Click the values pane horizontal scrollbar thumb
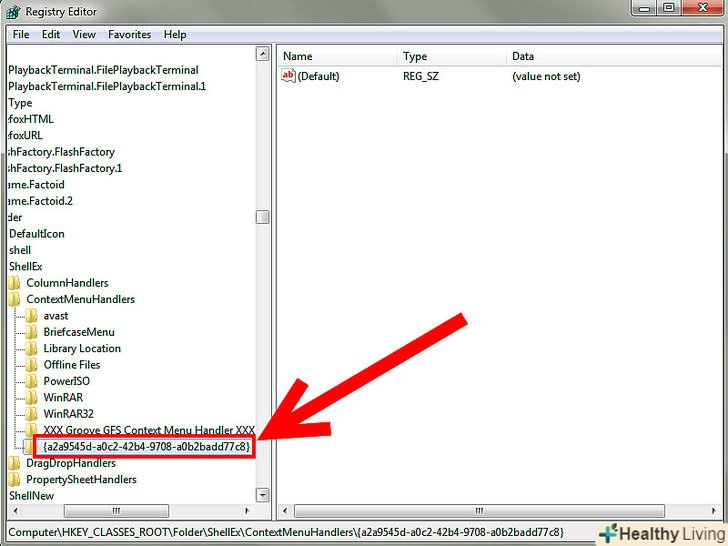This screenshot has height=546, width=728. click(479, 511)
